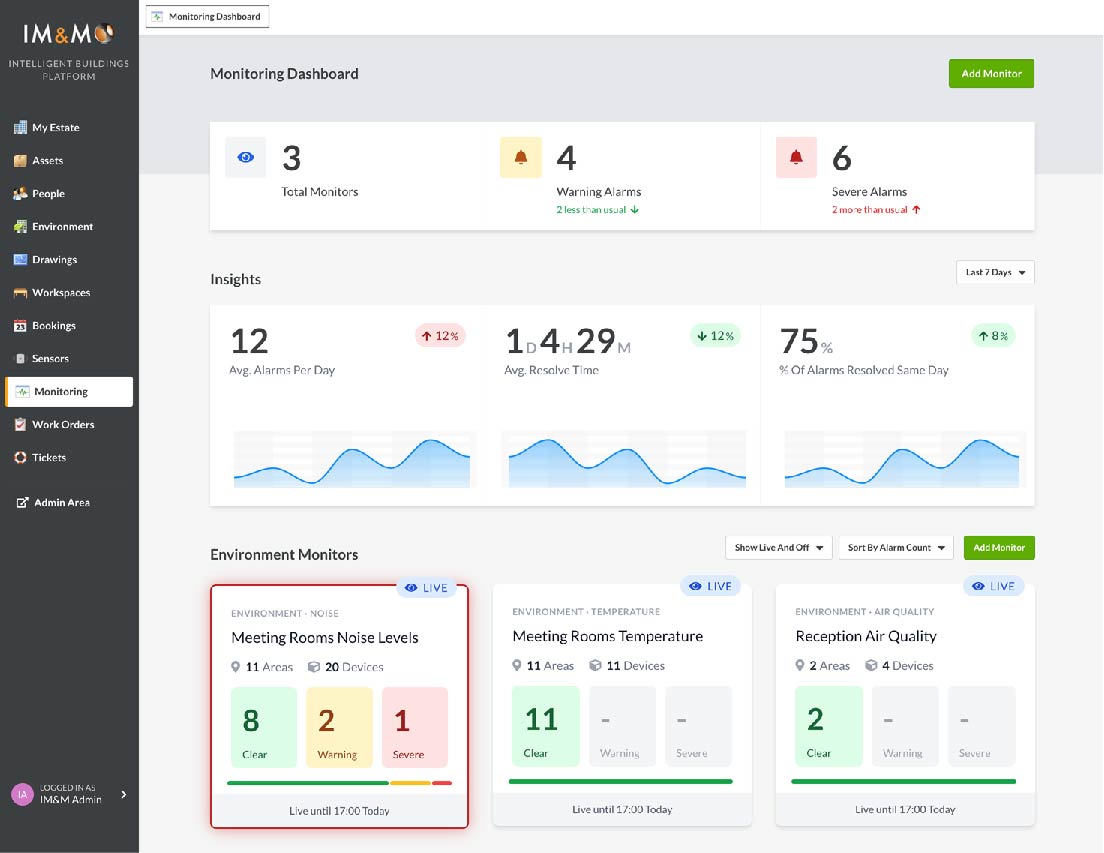Click the Drawings icon in sidebar
The height and width of the screenshot is (853, 1104).
point(20,260)
